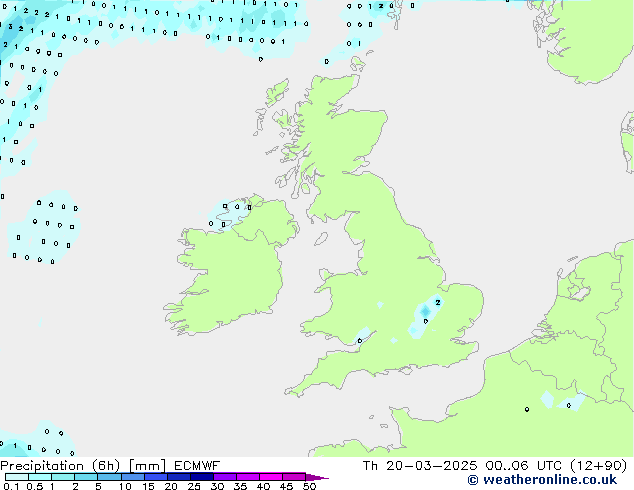Click the "(12+90)" forecast run label
Image resolution: width=634 pixels, height=490 pixels.
coord(598,466)
